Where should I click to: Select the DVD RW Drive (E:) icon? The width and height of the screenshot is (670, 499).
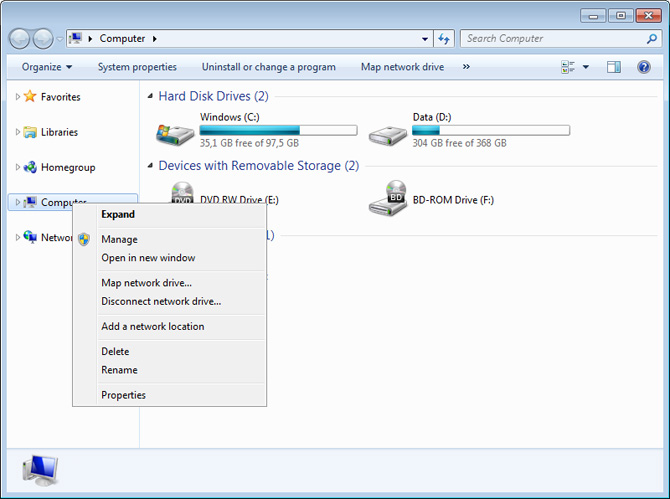click(182, 192)
